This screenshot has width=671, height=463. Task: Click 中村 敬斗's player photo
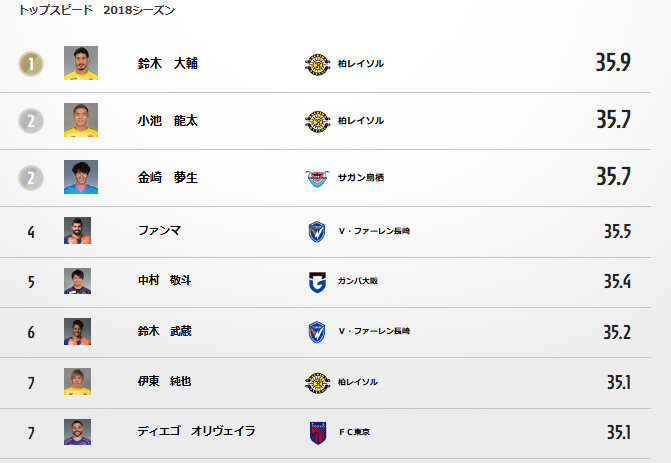pos(78,281)
